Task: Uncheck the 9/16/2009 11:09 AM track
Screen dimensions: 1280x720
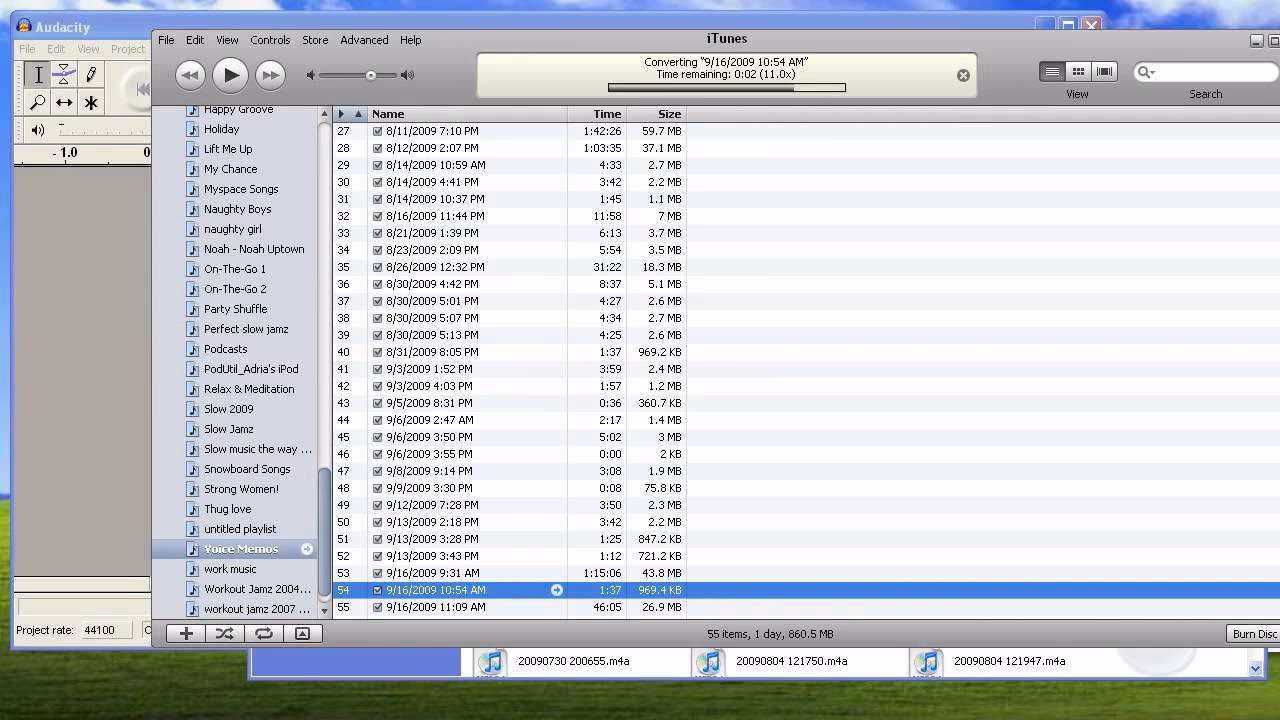Action: click(378, 607)
